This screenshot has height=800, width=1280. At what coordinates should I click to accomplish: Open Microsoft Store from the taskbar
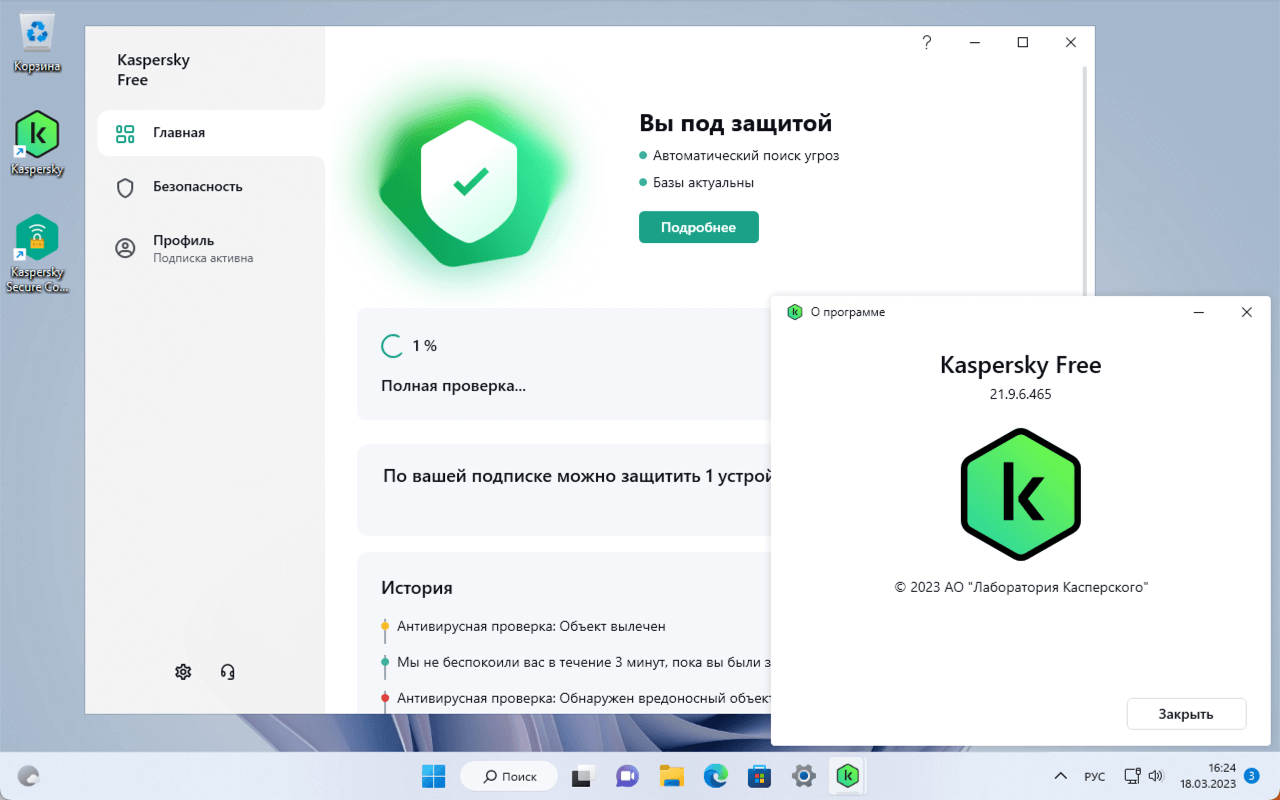click(x=759, y=775)
